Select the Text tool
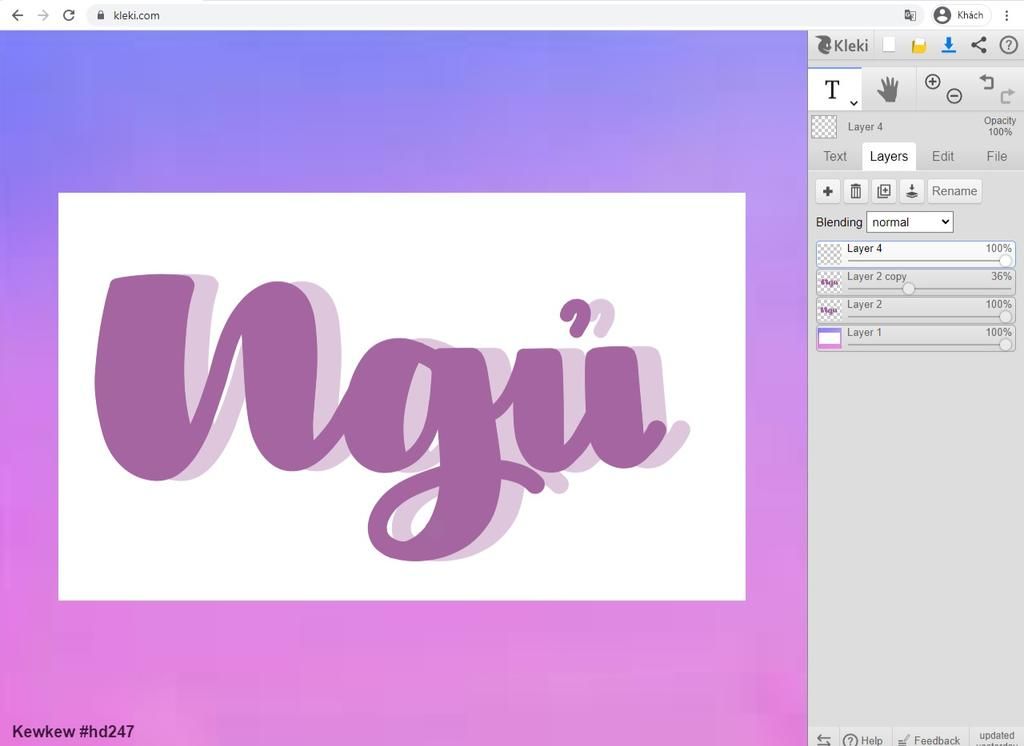This screenshot has height=746, width=1024. 834,89
